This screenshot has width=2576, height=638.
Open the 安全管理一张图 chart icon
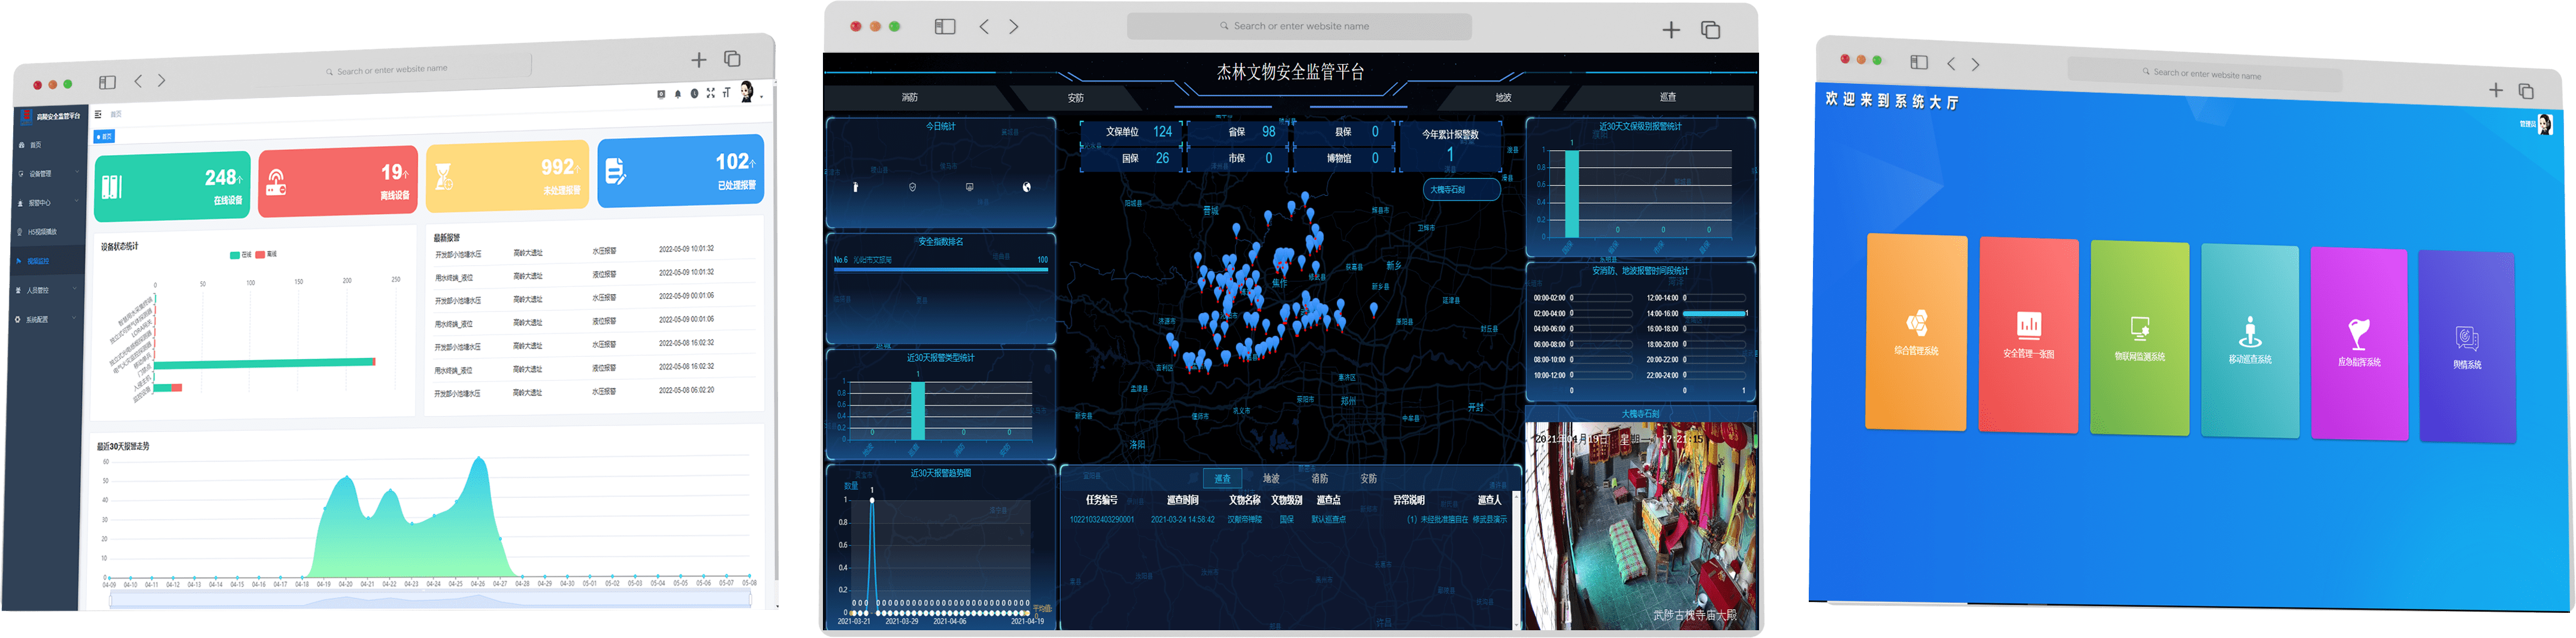(2028, 326)
